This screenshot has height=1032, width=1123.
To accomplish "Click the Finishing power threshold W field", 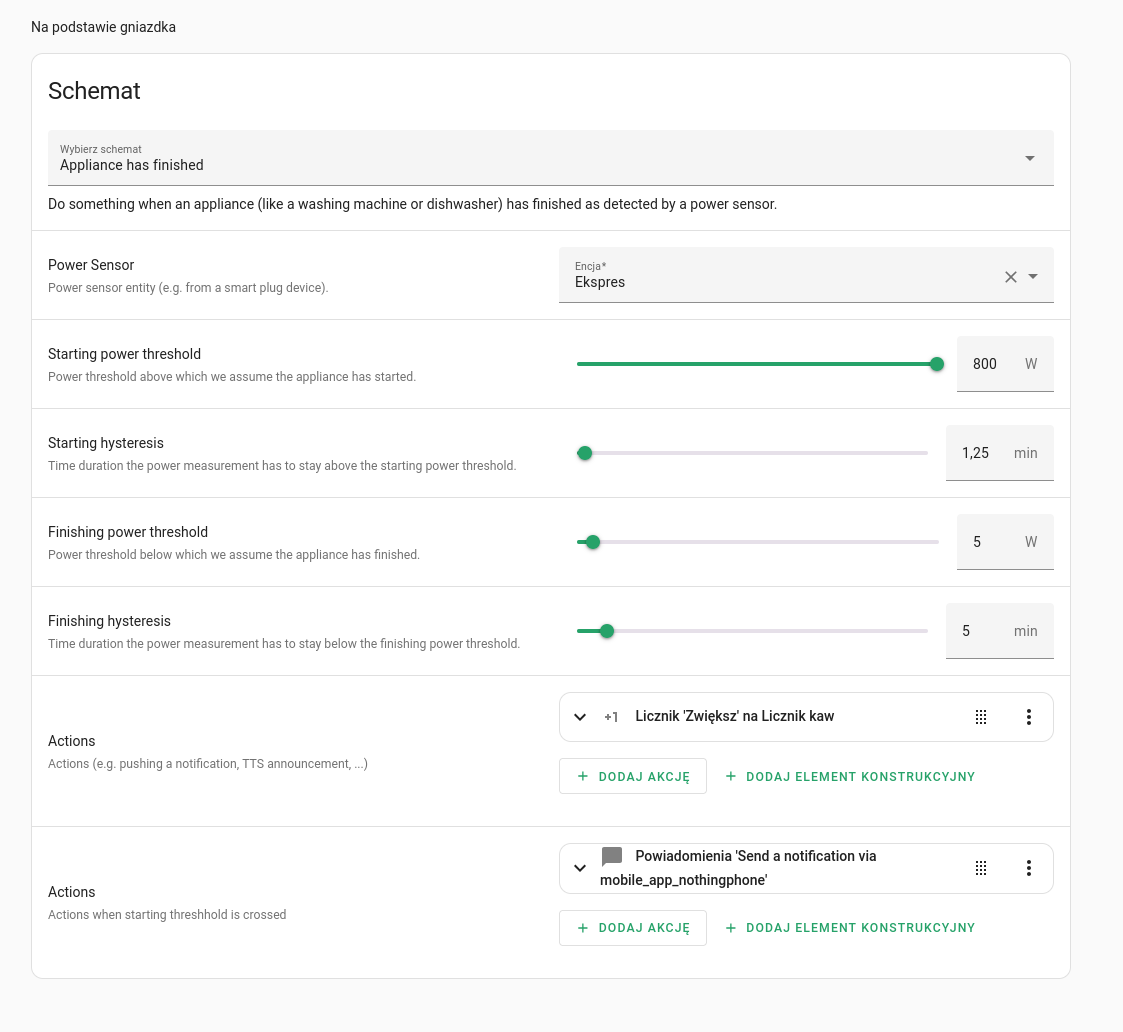I will pos(1005,542).
